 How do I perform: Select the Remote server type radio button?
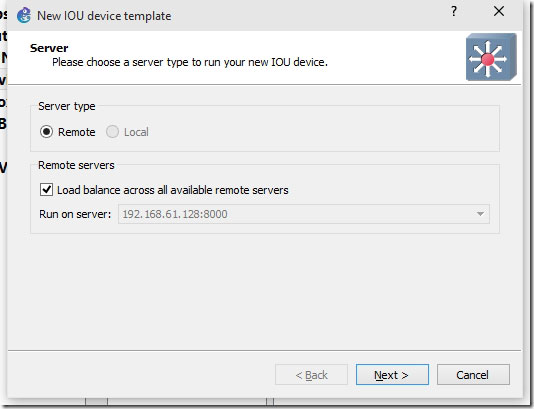tap(46, 132)
